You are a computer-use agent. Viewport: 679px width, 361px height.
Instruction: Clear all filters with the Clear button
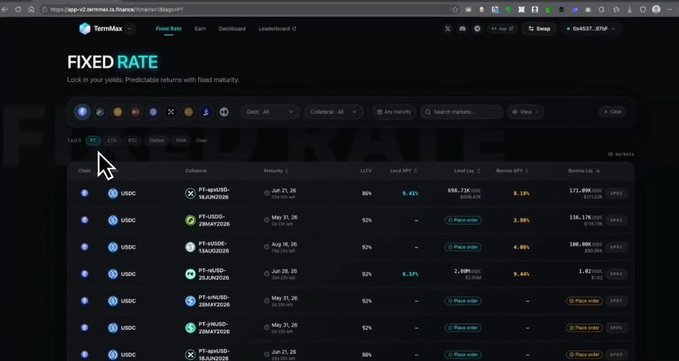[x=612, y=112]
